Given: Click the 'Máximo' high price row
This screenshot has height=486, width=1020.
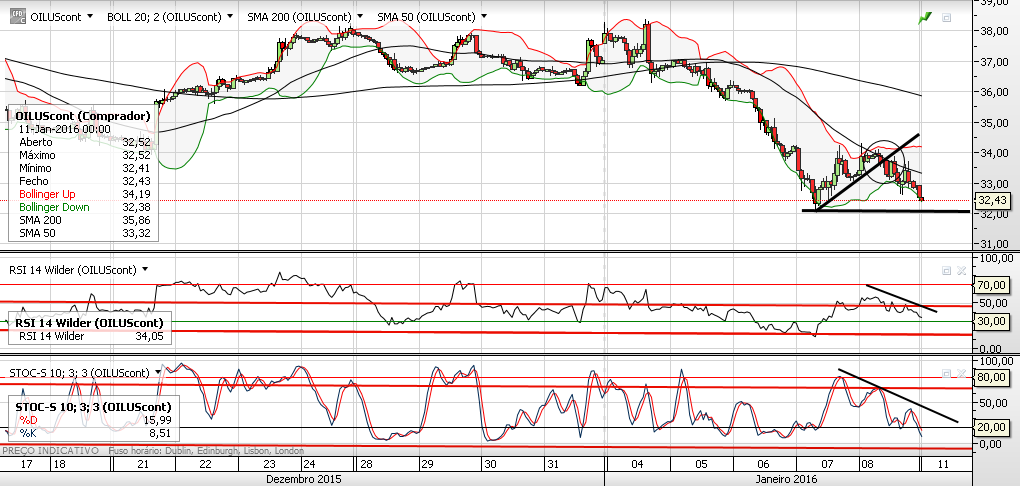Looking at the screenshot, I should (x=85, y=155).
